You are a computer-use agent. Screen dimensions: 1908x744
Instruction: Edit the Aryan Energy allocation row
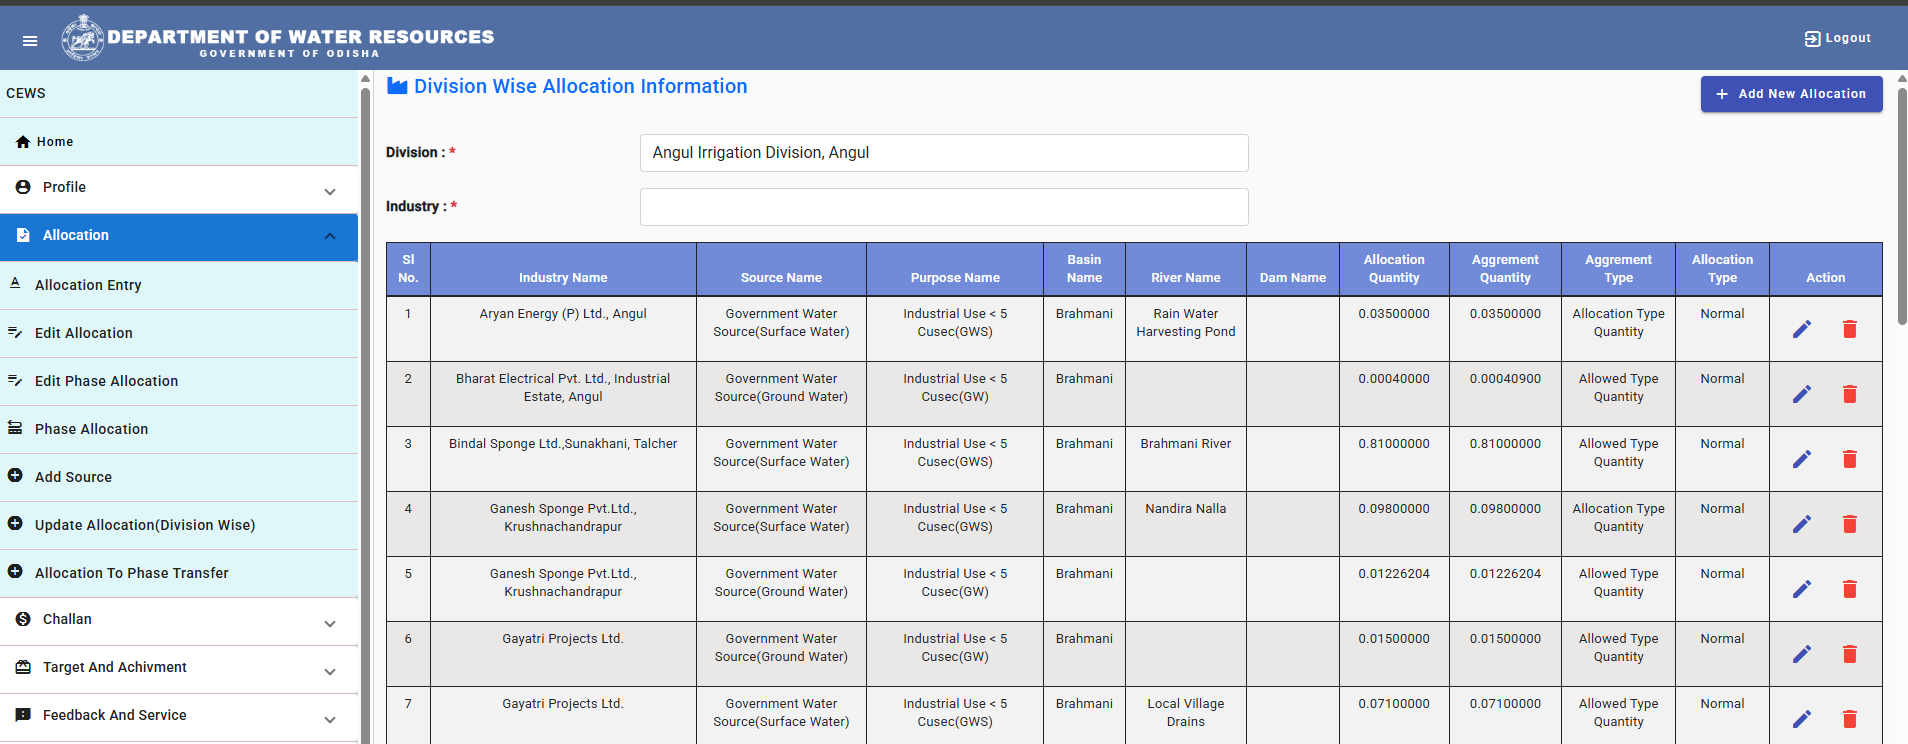(1802, 329)
